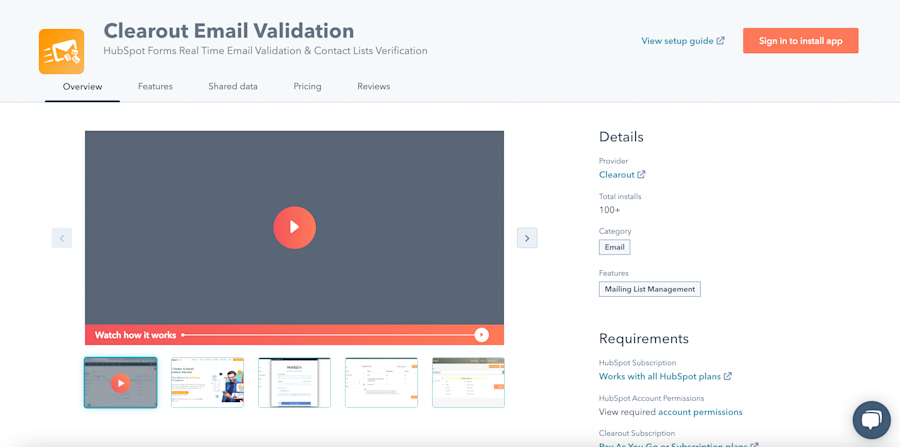Image resolution: width=900 pixels, height=447 pixels.
Task: Open the Reviews tab
Action: click(x=374, y=87)
